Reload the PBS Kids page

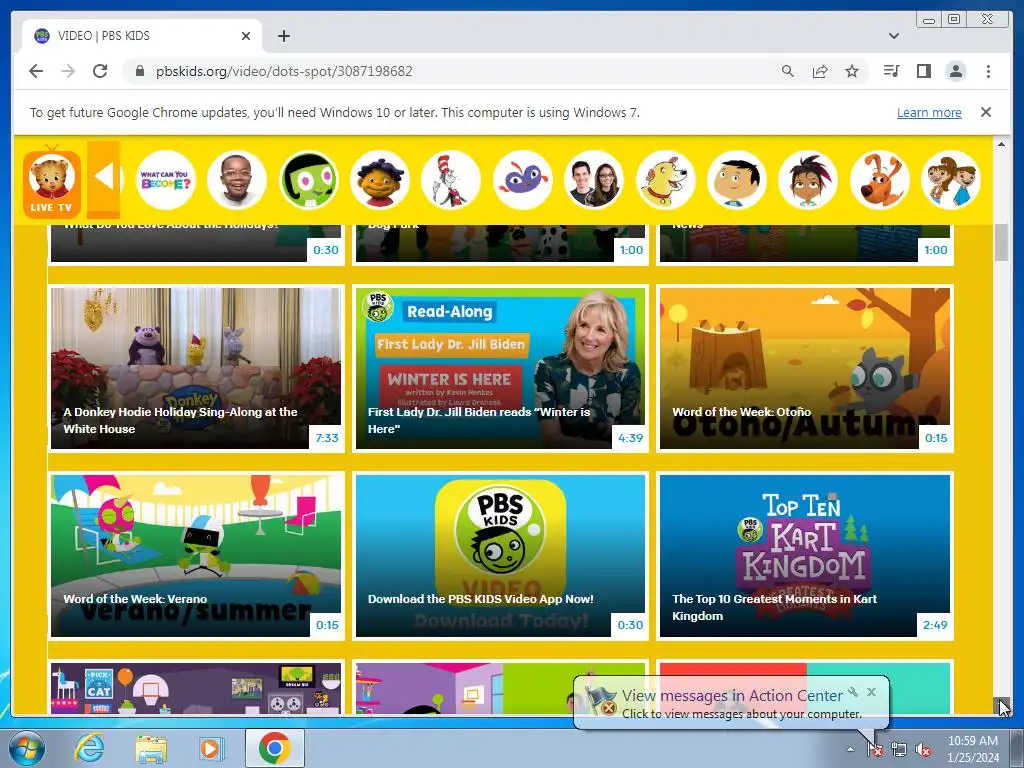point(100,71)
